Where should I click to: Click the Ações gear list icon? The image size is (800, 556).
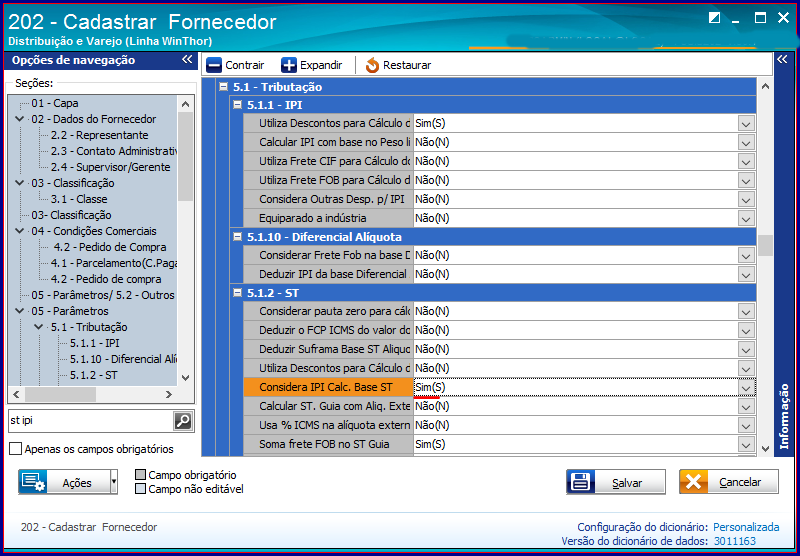tap(34, 482)
